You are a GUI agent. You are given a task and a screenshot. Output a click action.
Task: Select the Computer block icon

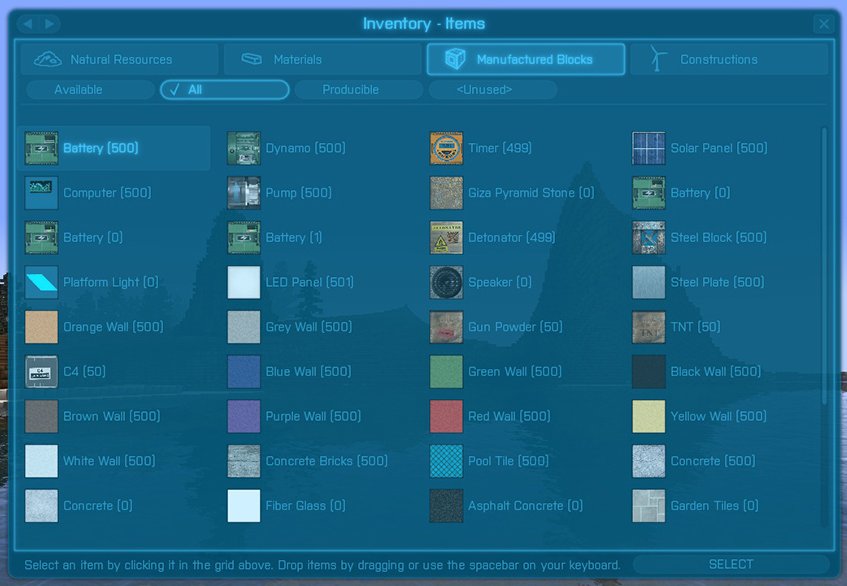pos(41,193)
